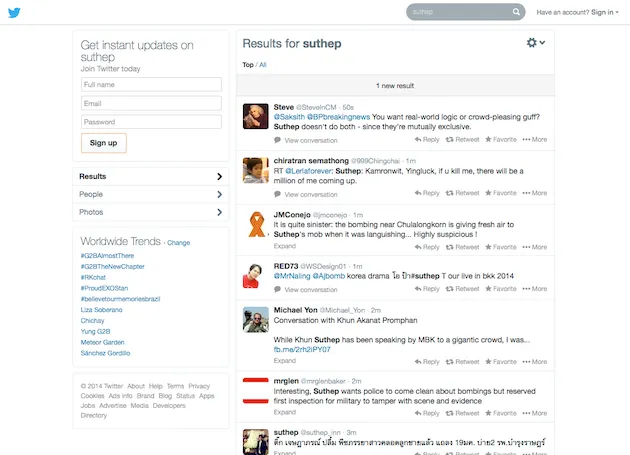Retweet chiratran semathong's tweet
Viewport: 630px width, 455px height.
462,193
